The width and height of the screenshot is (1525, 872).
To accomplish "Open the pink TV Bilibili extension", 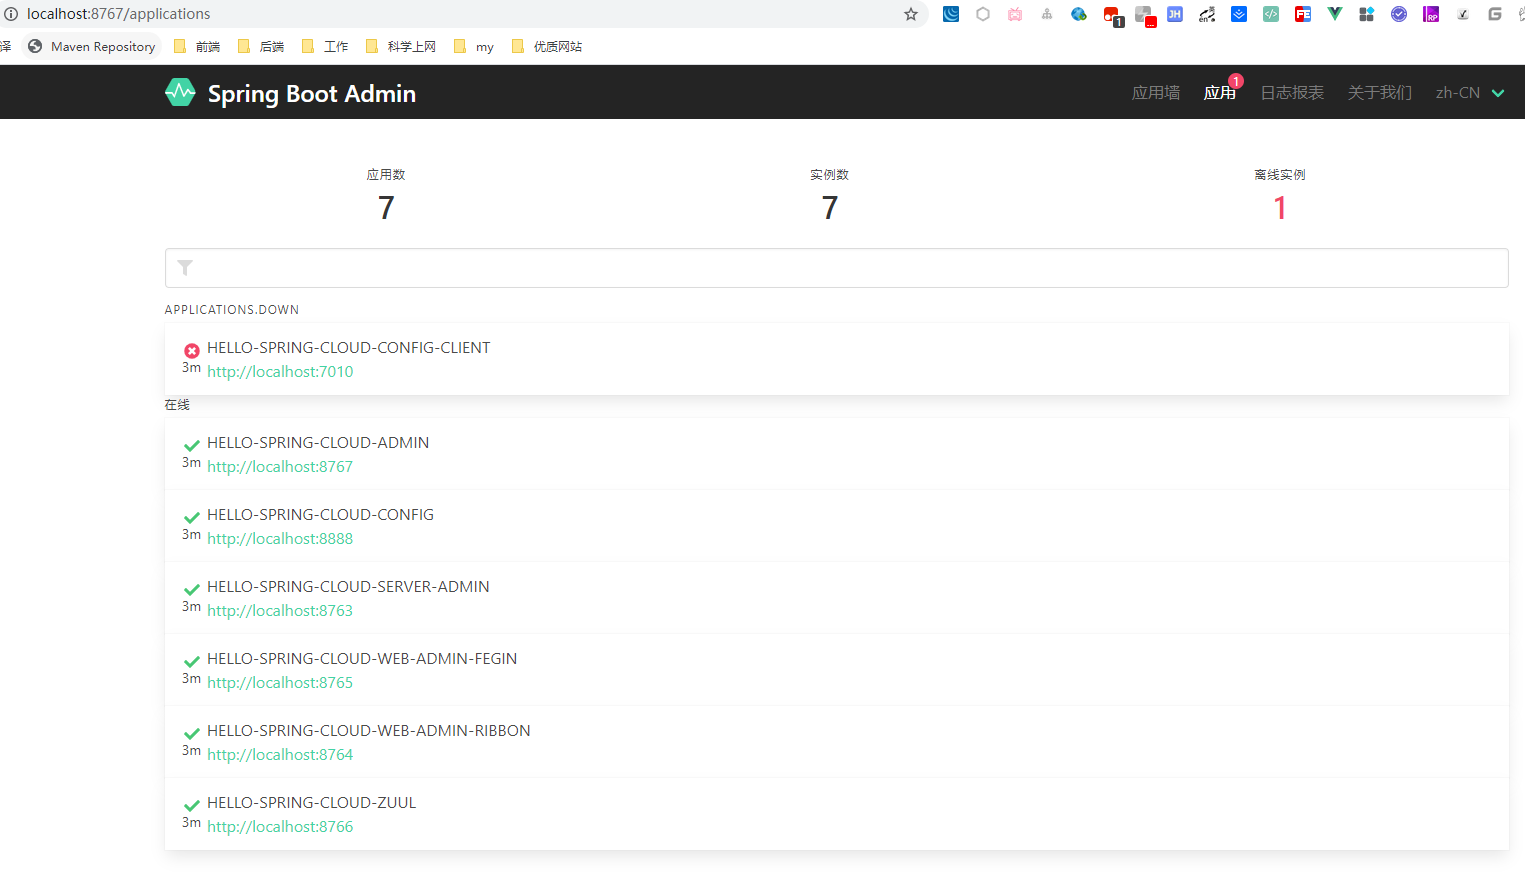I will [1015, 14].
